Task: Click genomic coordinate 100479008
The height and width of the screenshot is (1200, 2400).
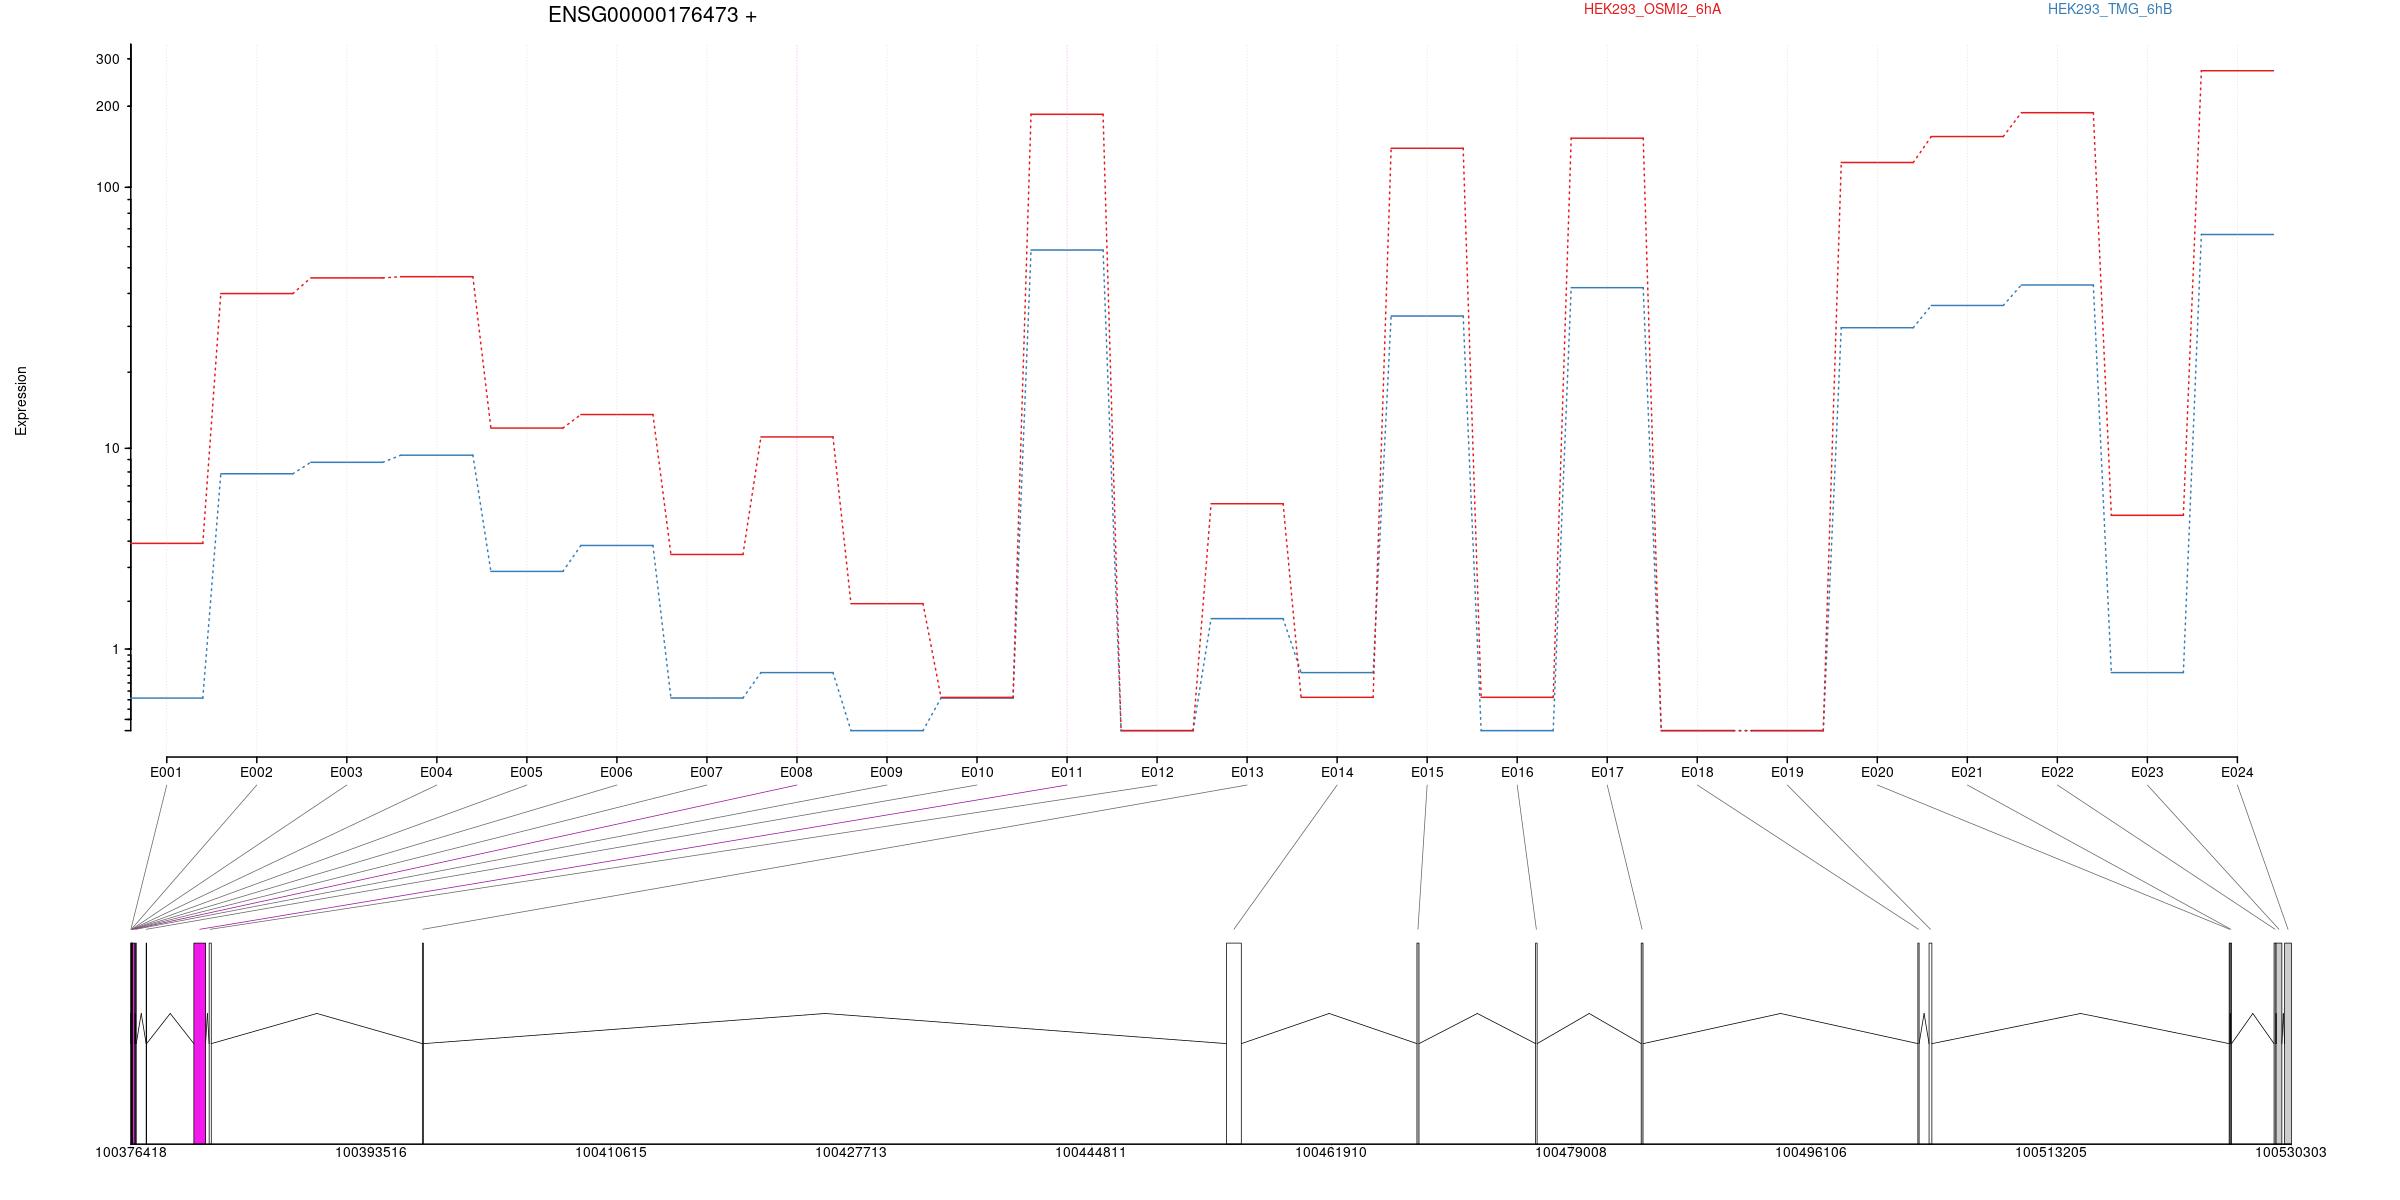Action: click(x=1571, y=1153)
